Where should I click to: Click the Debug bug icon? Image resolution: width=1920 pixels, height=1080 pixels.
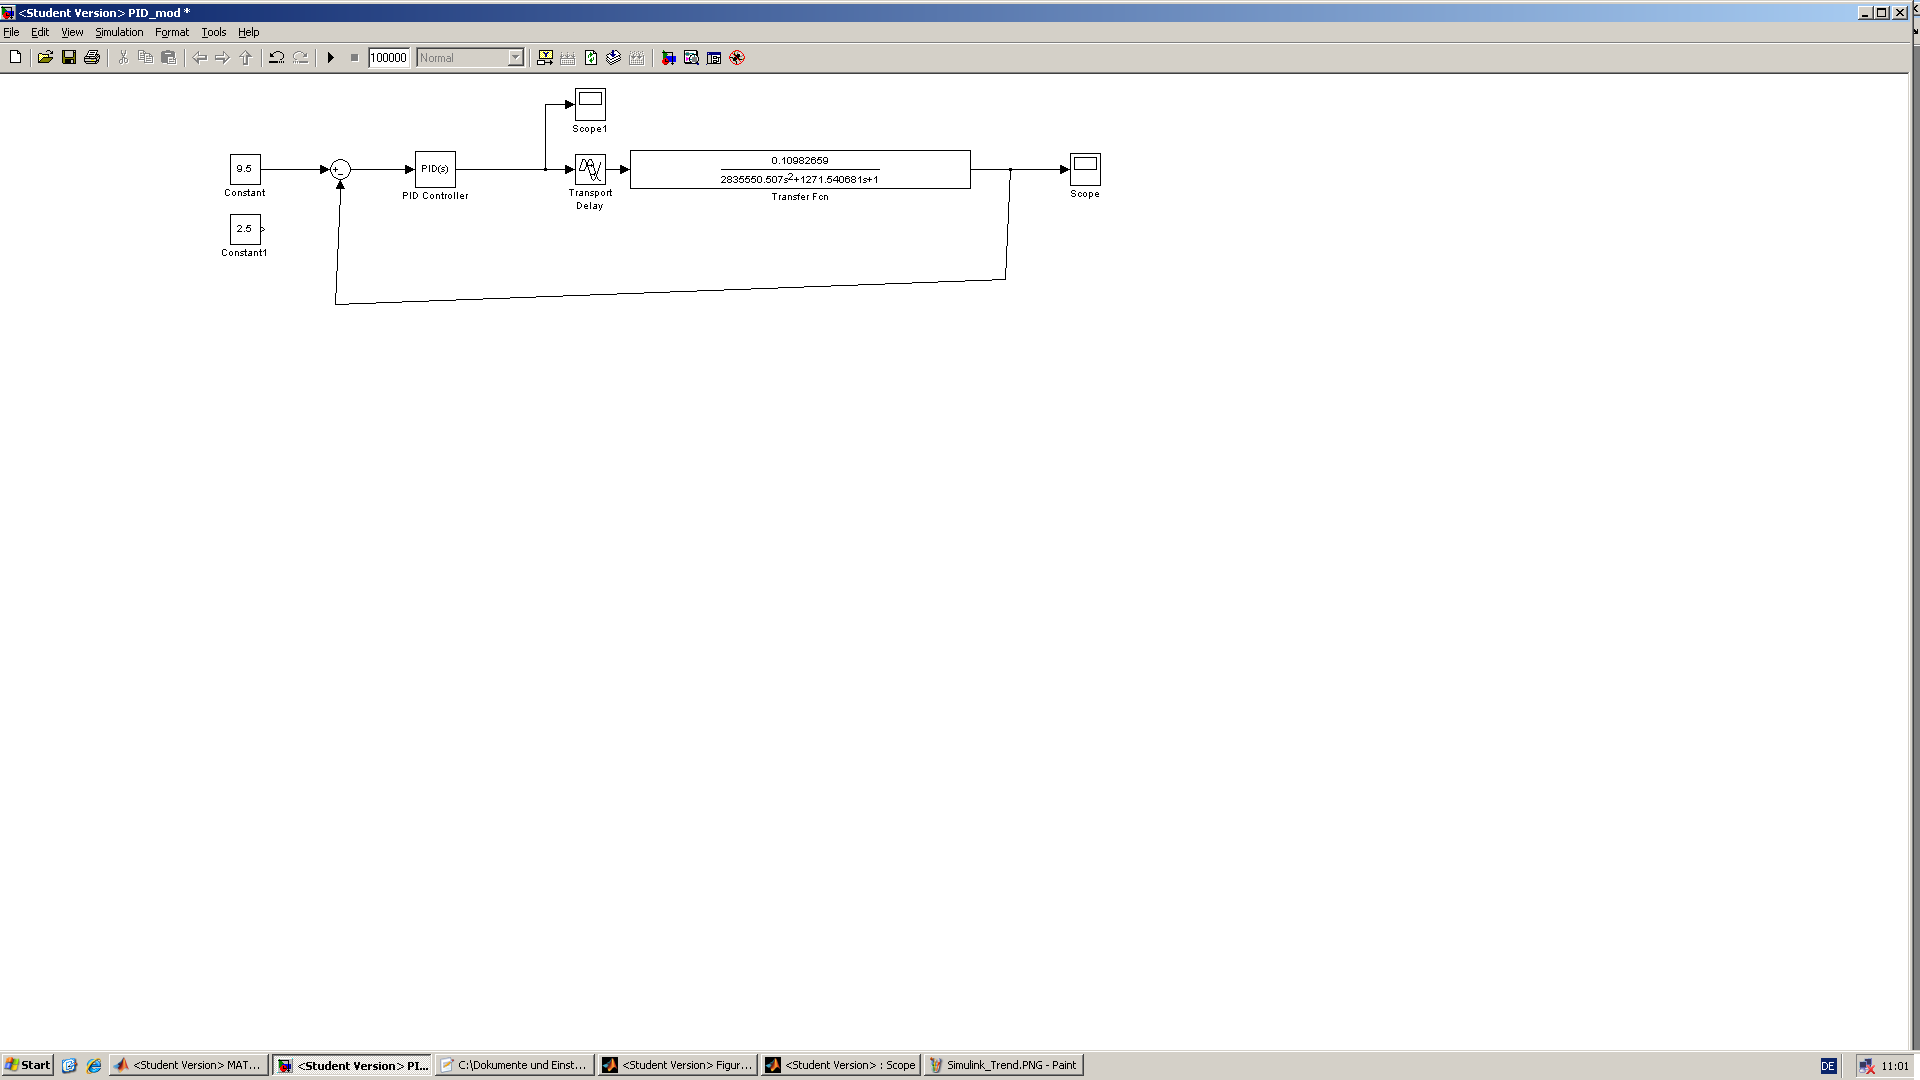coord(737,58)
